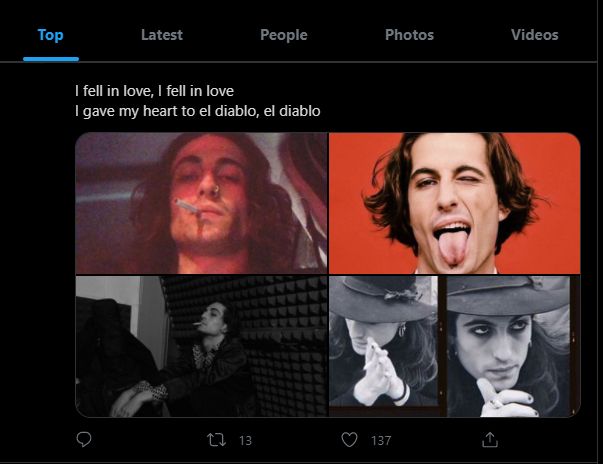603x464 pixels.
Task: Open the People tab
Action: (283, 35)
